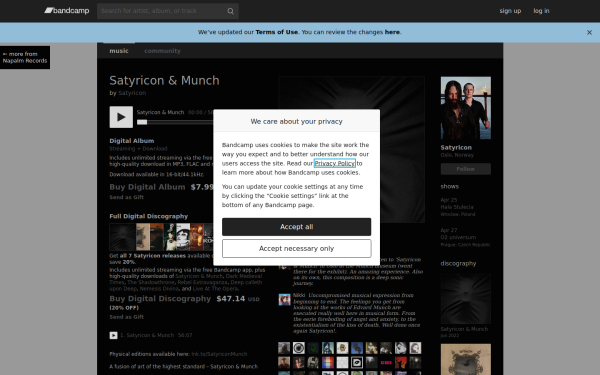This screenshot has width=600, height=375.
Task: Open The Shadowthrone link
Action: pyautogui.click(x=152, y=282)
